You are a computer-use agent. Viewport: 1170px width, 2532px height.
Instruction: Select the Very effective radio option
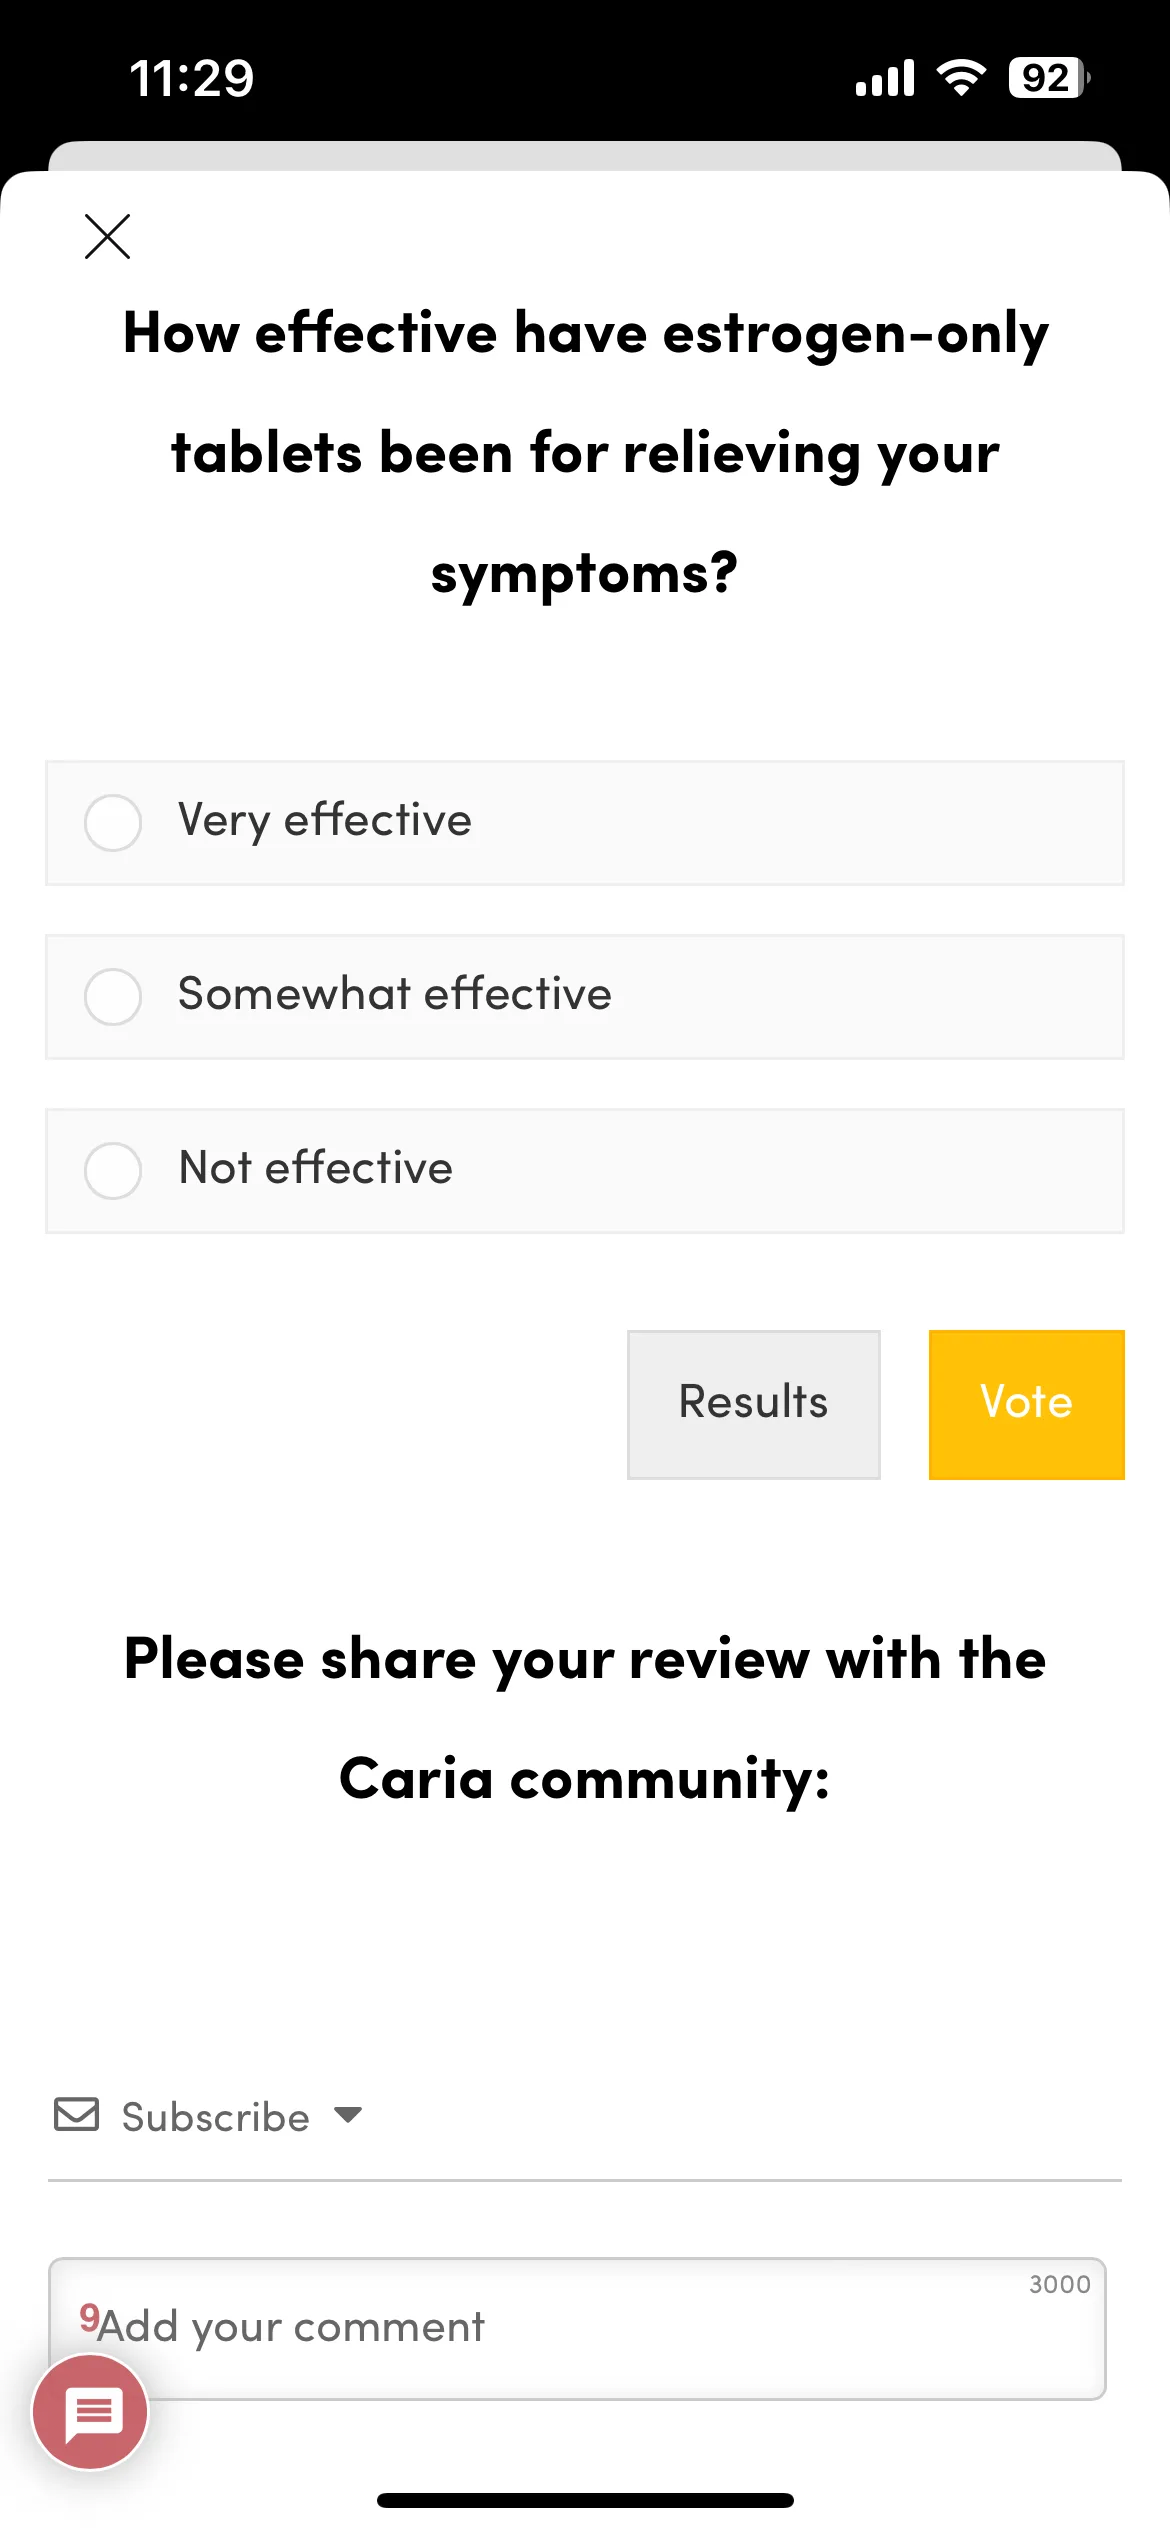(585, 823)
